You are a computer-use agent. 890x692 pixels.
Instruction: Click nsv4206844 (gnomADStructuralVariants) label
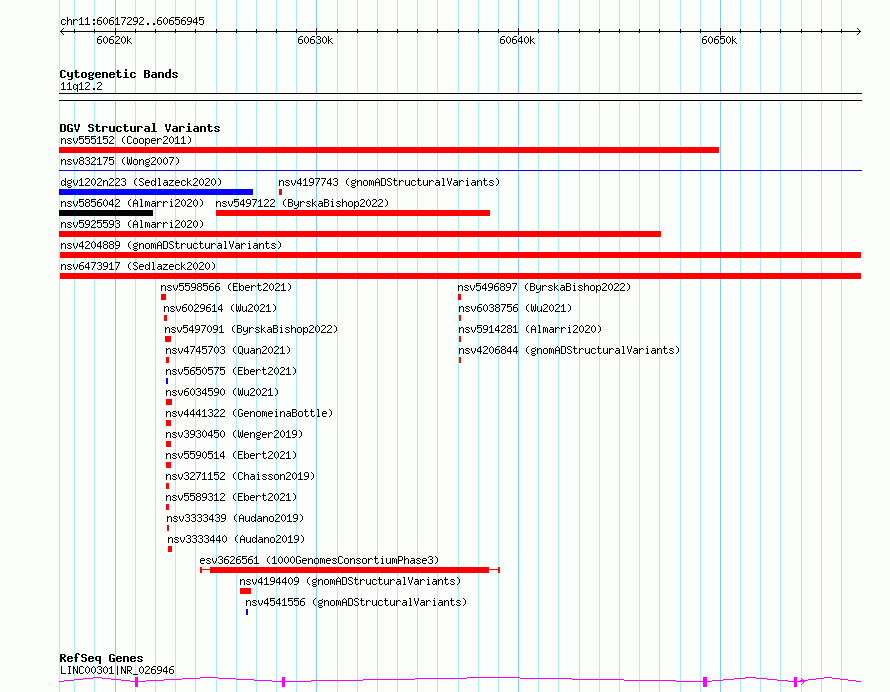[x=569, y=350]
